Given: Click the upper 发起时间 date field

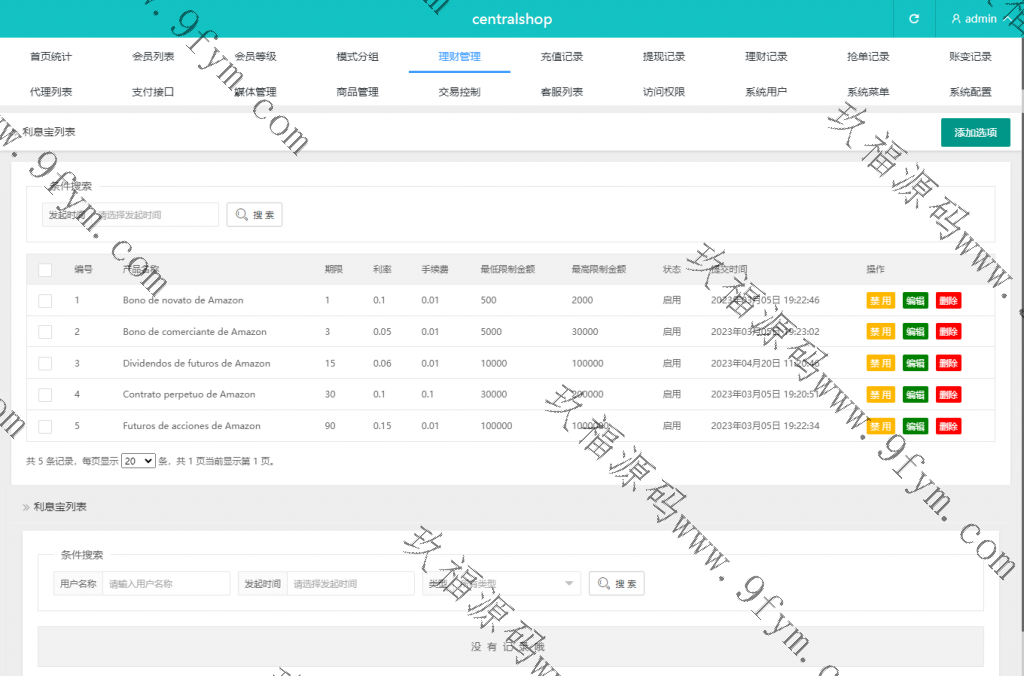Looking at the screenshot, I should click(155, 215).
